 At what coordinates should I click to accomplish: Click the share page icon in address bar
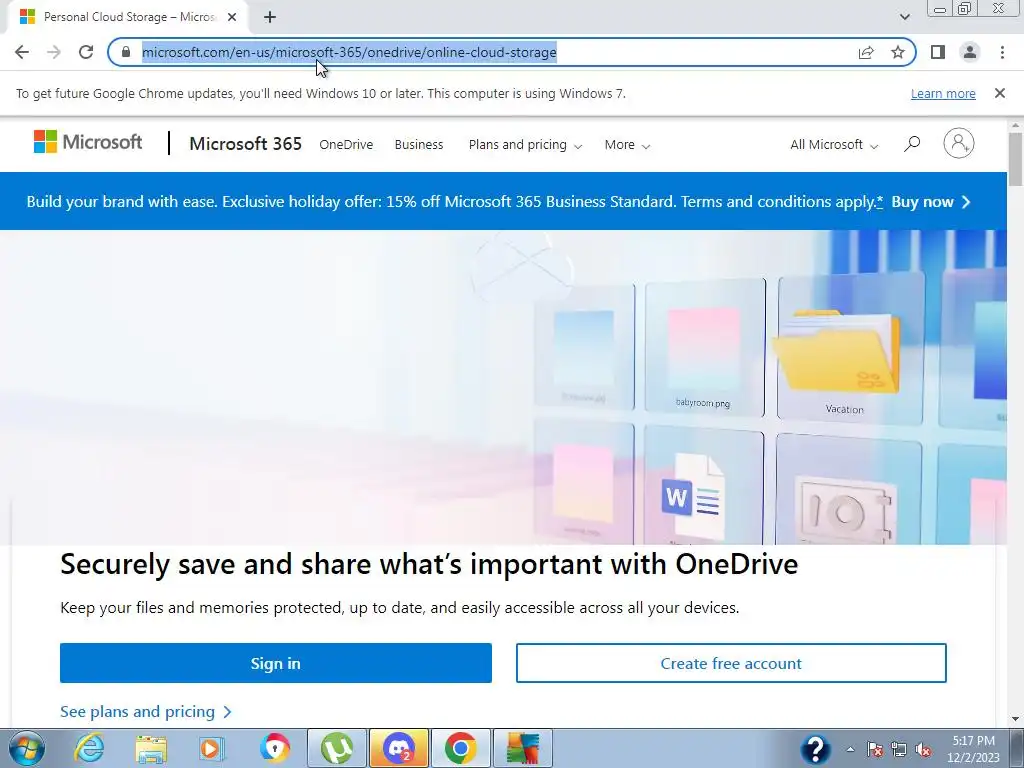tap(866, 52)
